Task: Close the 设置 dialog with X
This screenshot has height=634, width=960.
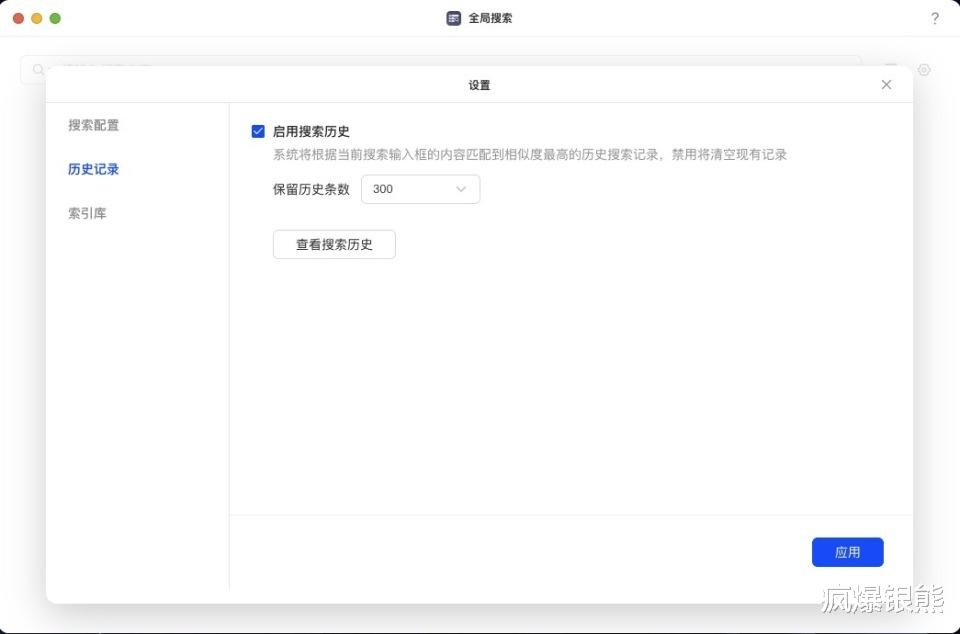Action: pos(886,84)
